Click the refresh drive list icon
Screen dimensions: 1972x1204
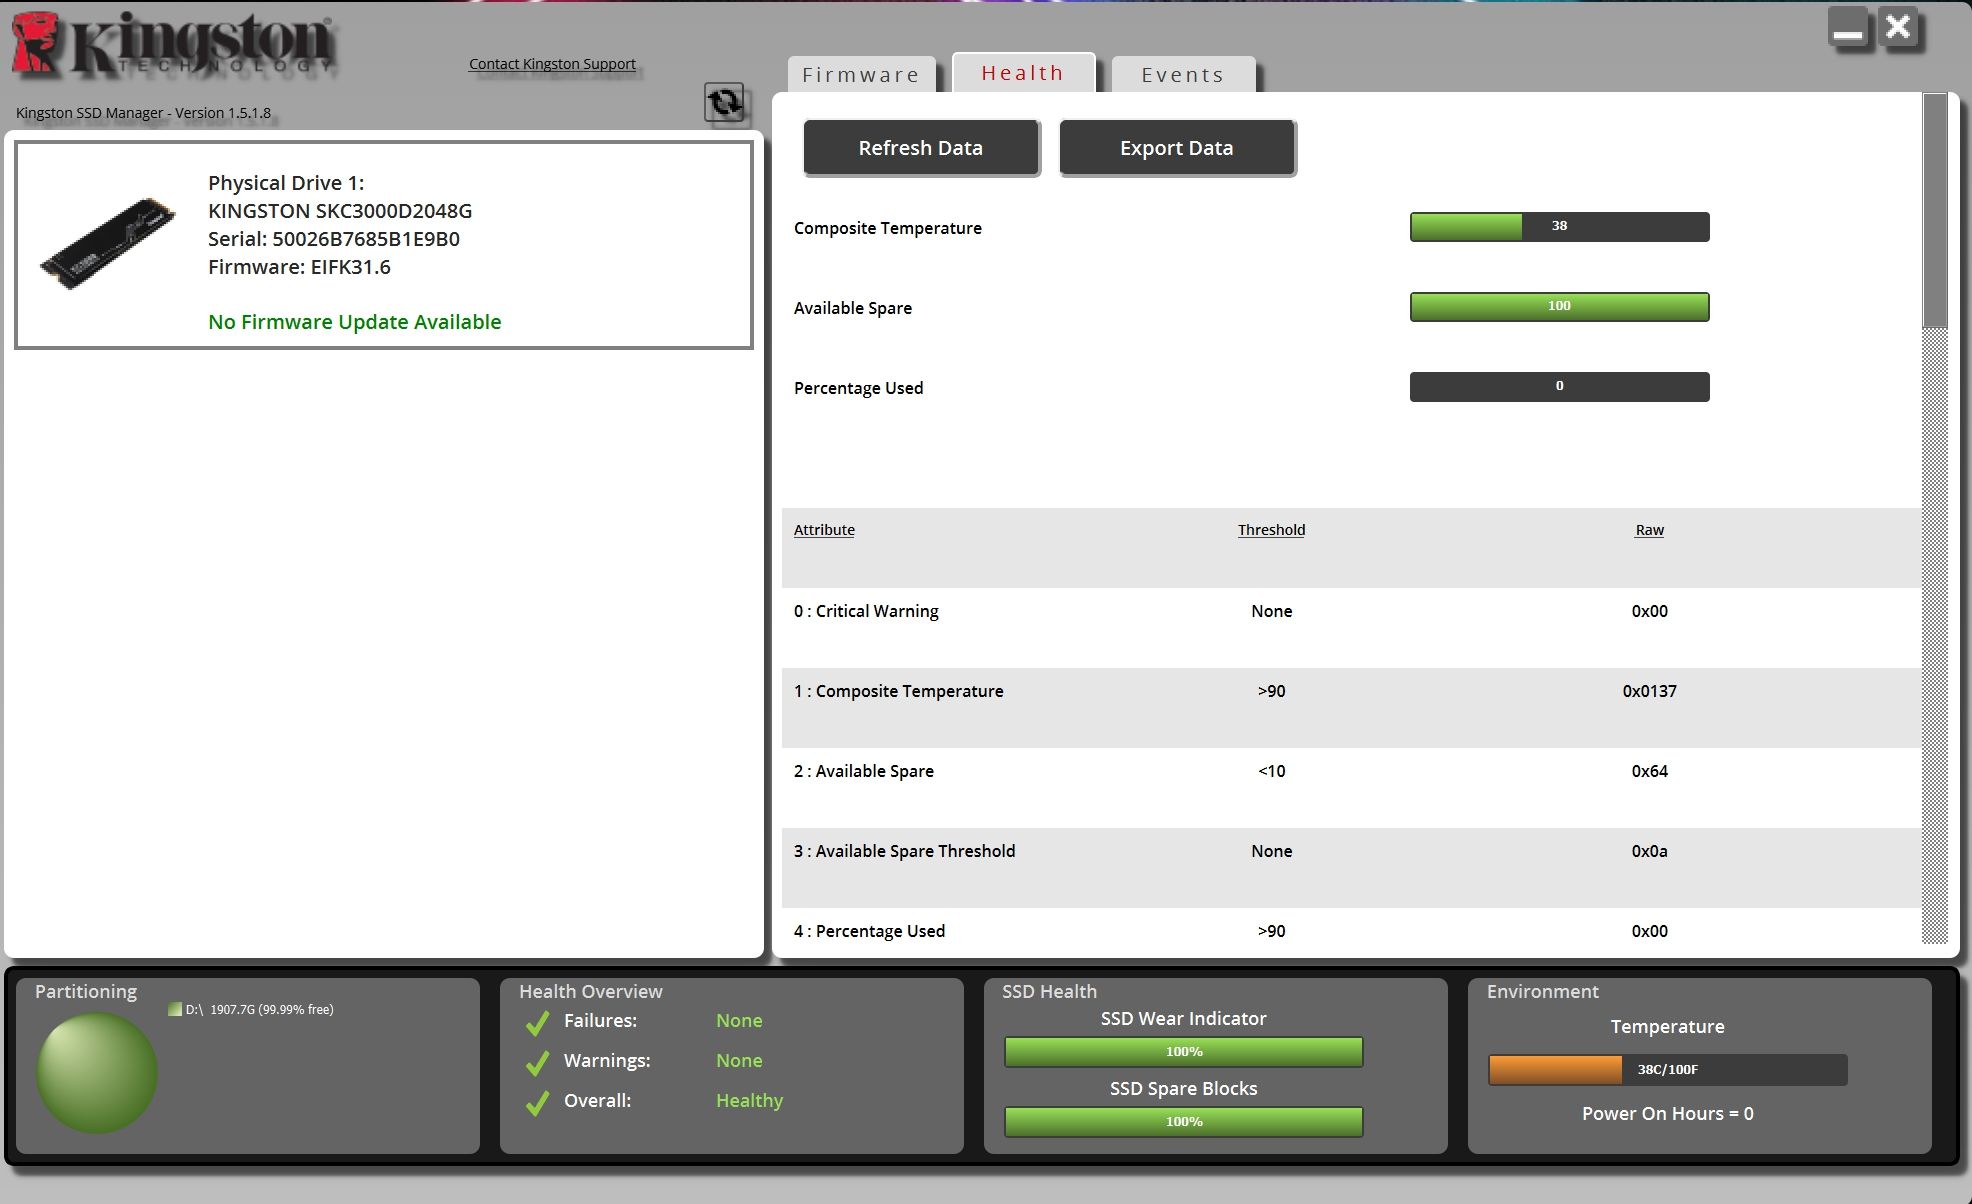pos(724,102)
